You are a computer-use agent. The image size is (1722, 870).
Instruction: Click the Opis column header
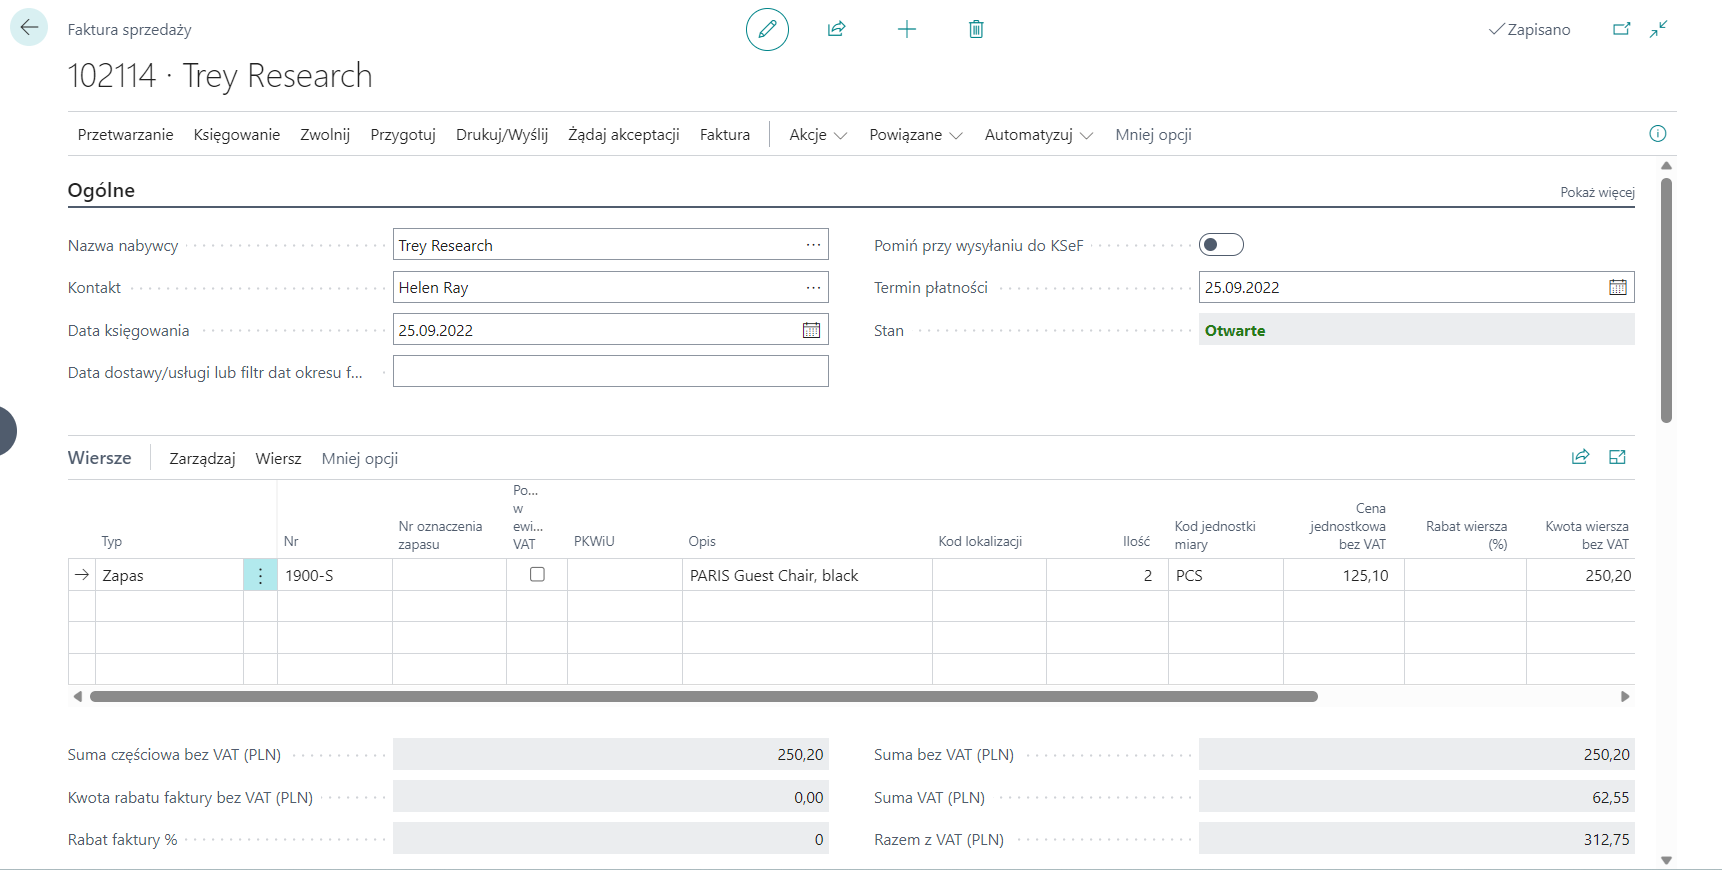tap(702, 541)
